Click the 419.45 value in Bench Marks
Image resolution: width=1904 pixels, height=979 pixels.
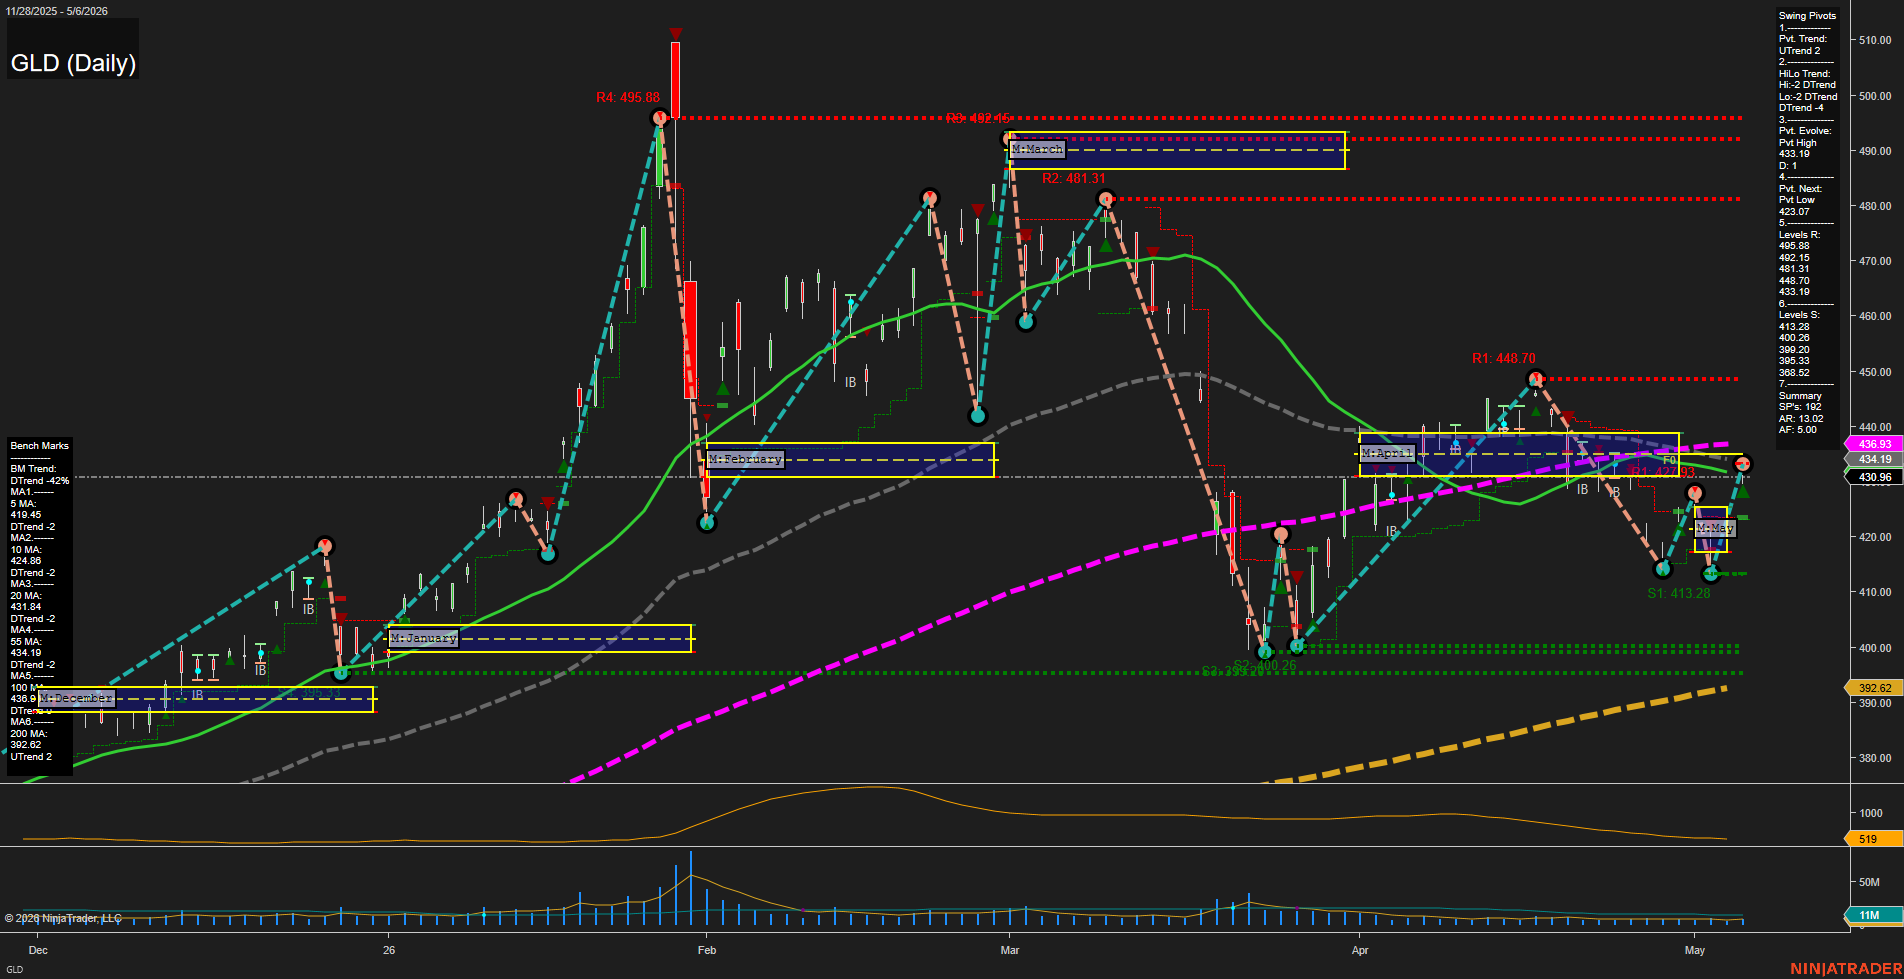26,515
